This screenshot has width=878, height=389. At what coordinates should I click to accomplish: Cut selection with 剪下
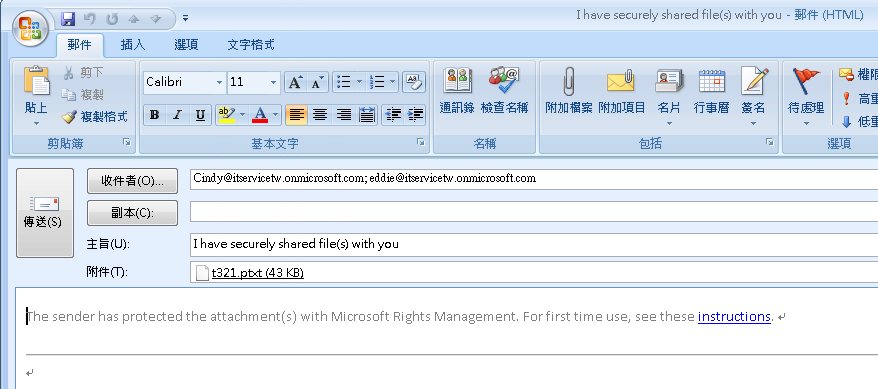[84, 72]
